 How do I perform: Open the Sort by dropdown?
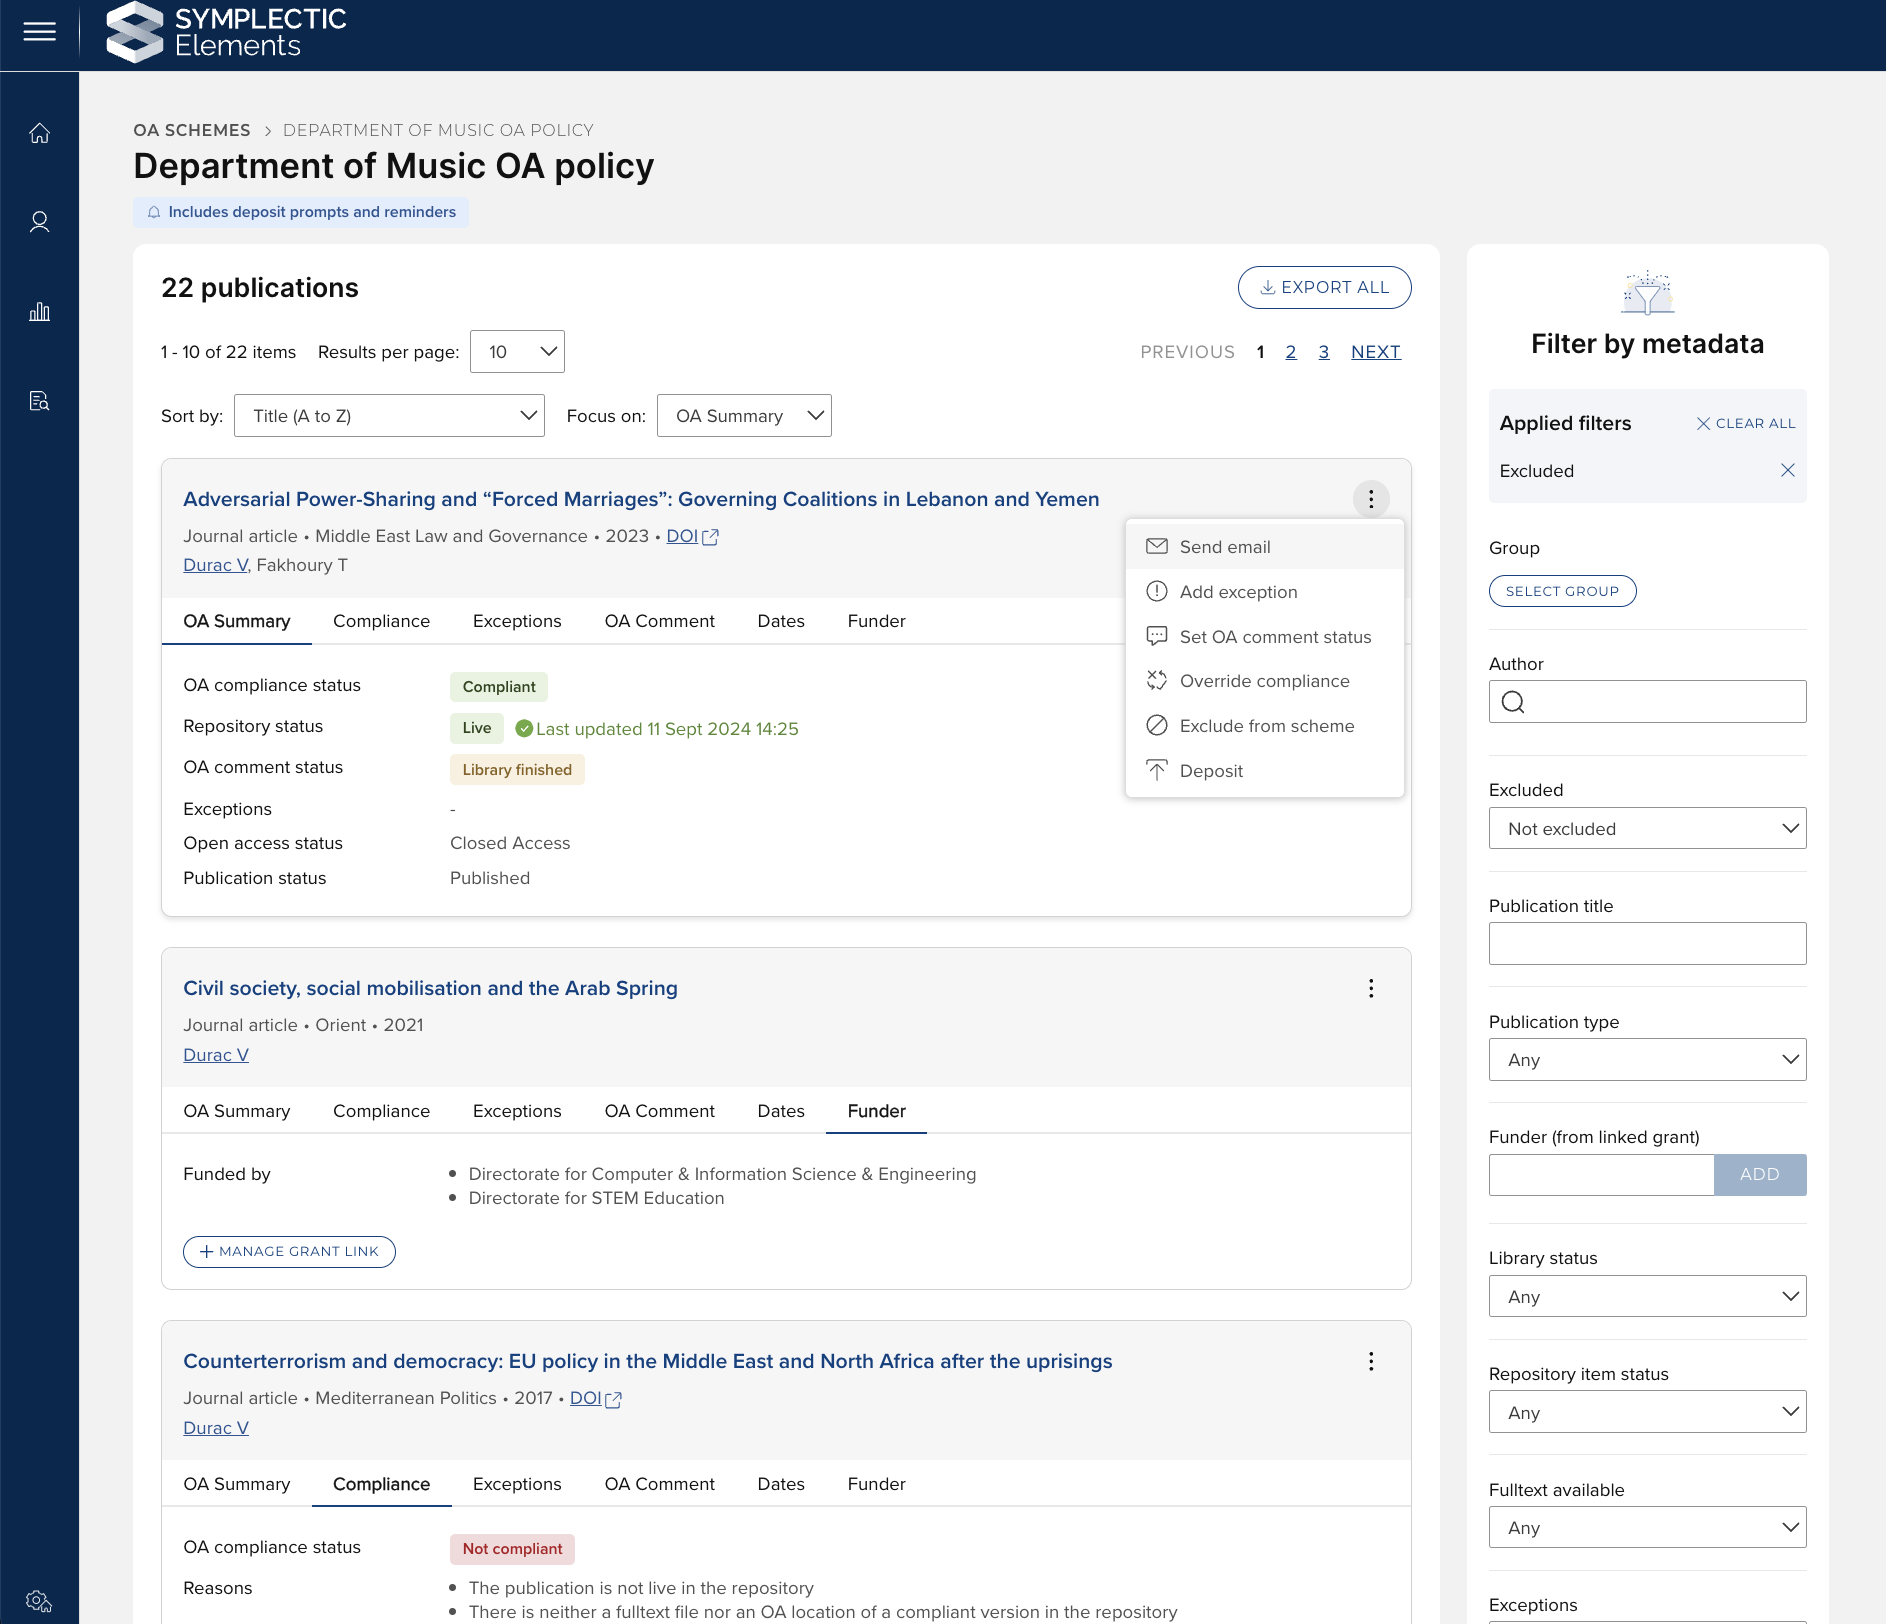(389, 416)
